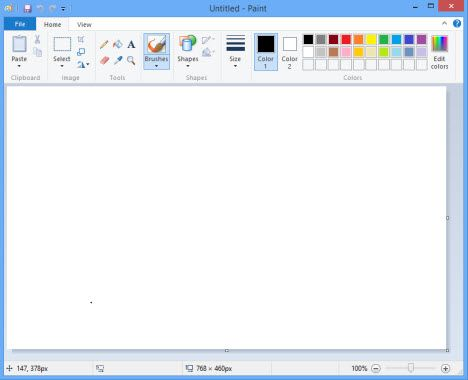Click the Select rectangle icon
This screenshot has width=468, height=380.
point(62,44)
